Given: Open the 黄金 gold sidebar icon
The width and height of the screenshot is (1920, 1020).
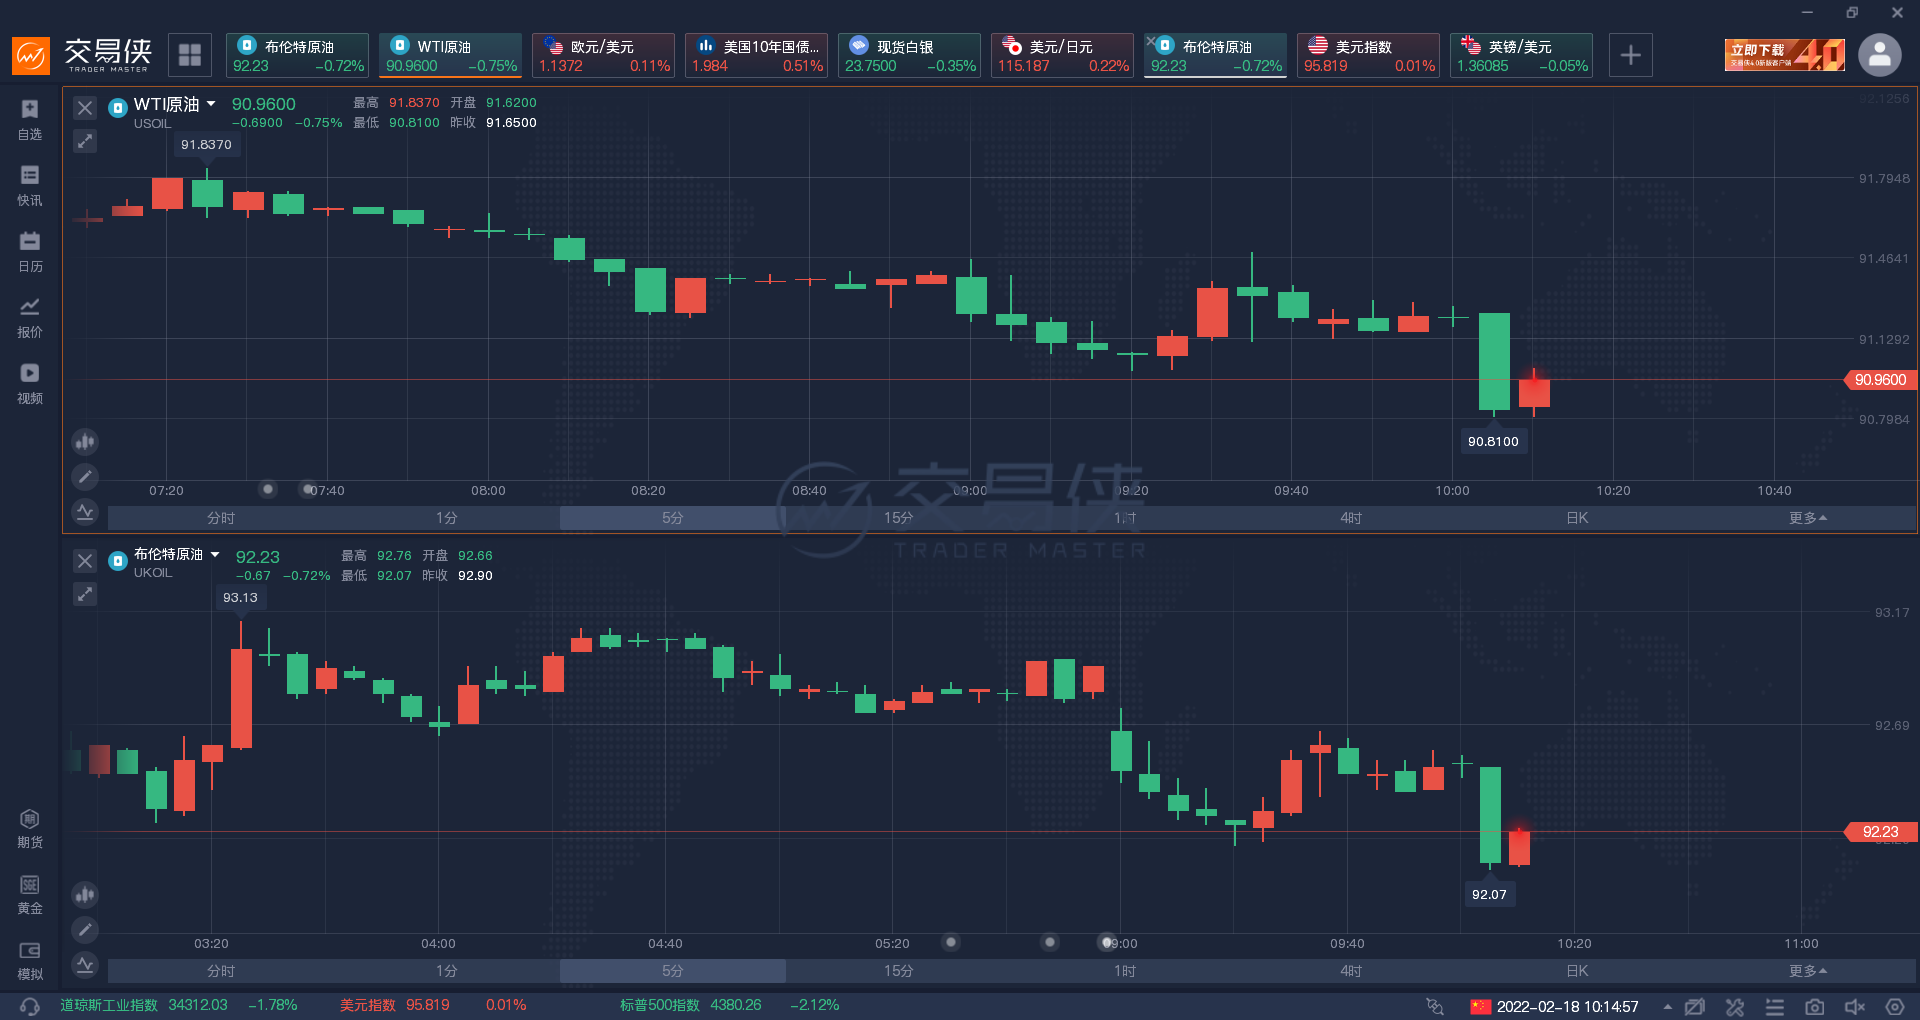Looking at the screenshot, I should [30, 894].
